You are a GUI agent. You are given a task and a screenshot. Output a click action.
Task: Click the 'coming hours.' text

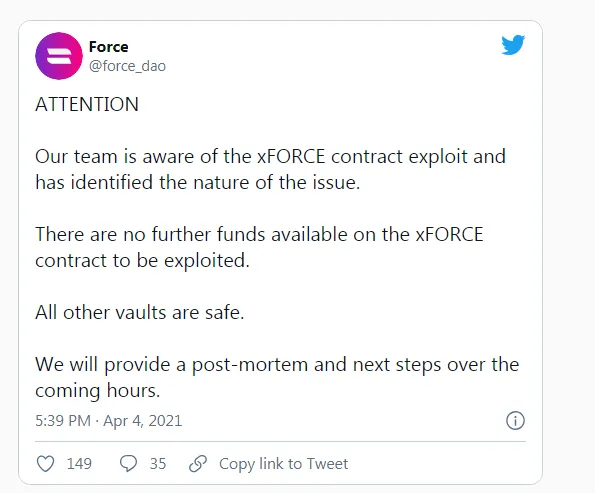coord(98,391)
